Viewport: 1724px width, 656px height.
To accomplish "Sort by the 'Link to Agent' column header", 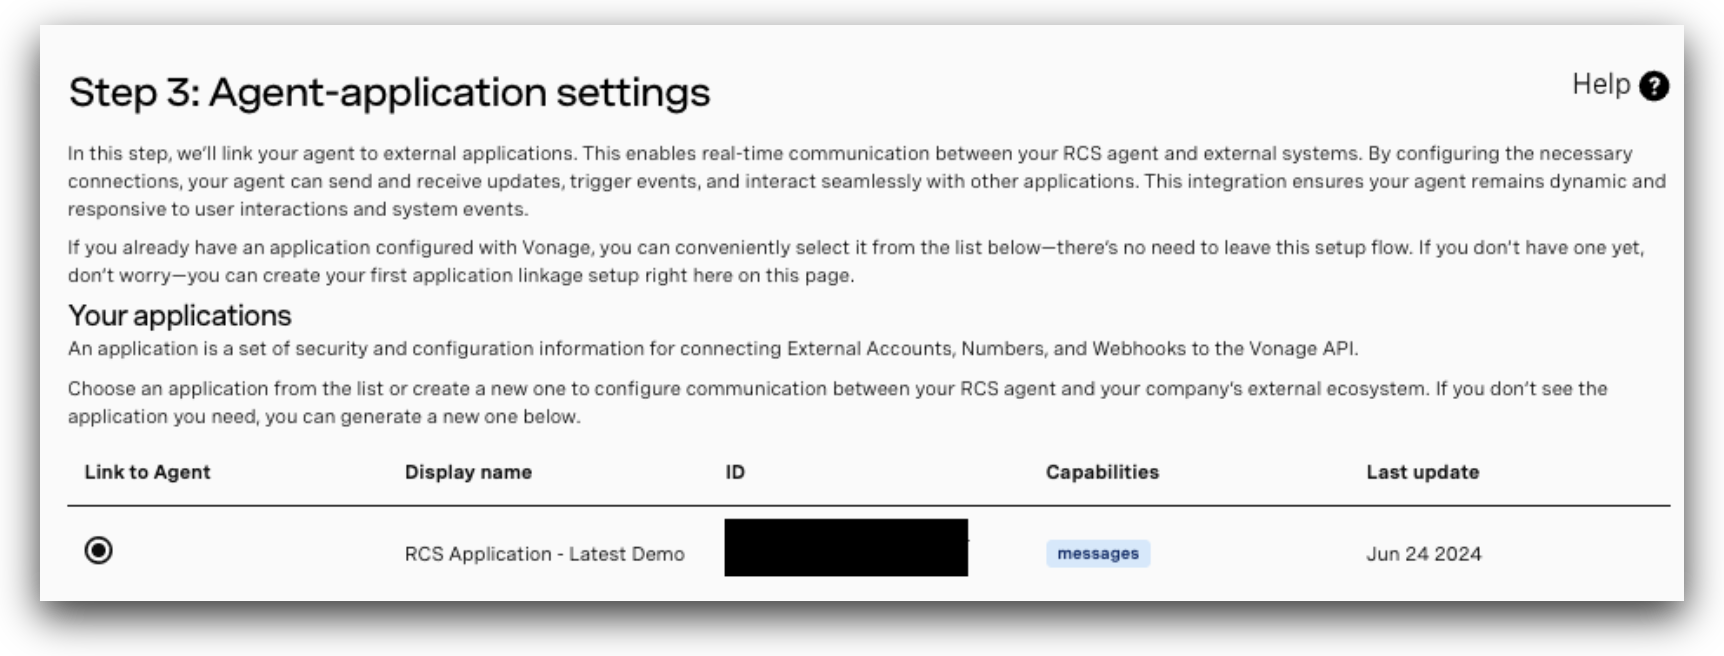I will [147, 472].
